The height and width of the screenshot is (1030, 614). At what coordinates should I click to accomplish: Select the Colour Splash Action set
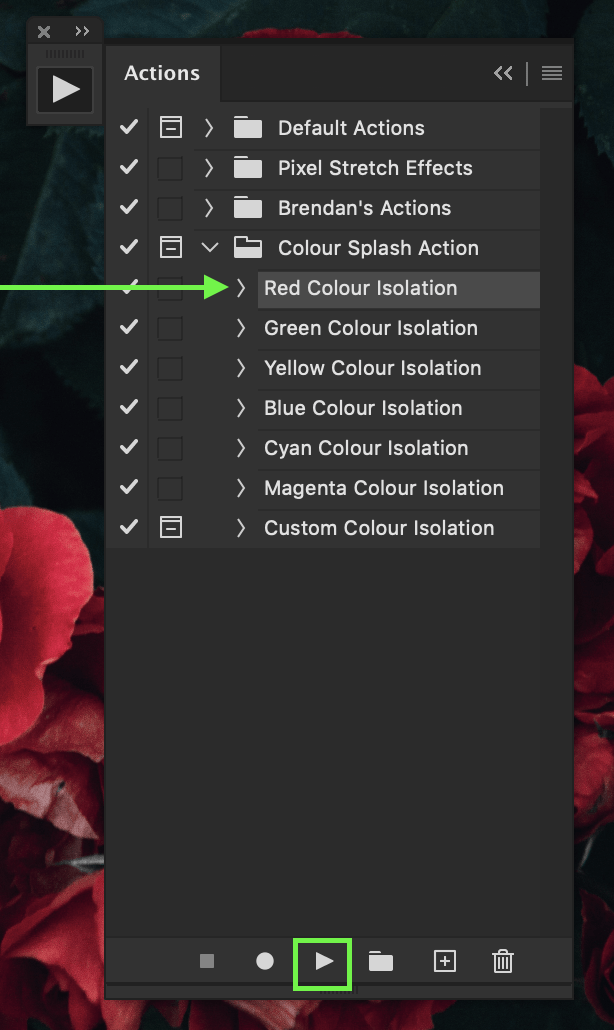pos(378,248)
